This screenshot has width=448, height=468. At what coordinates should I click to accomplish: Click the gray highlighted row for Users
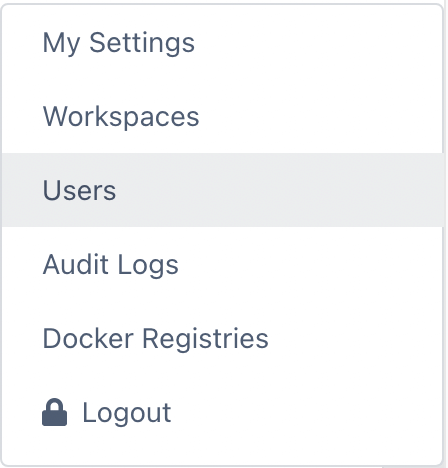click(x=223, y=190)
